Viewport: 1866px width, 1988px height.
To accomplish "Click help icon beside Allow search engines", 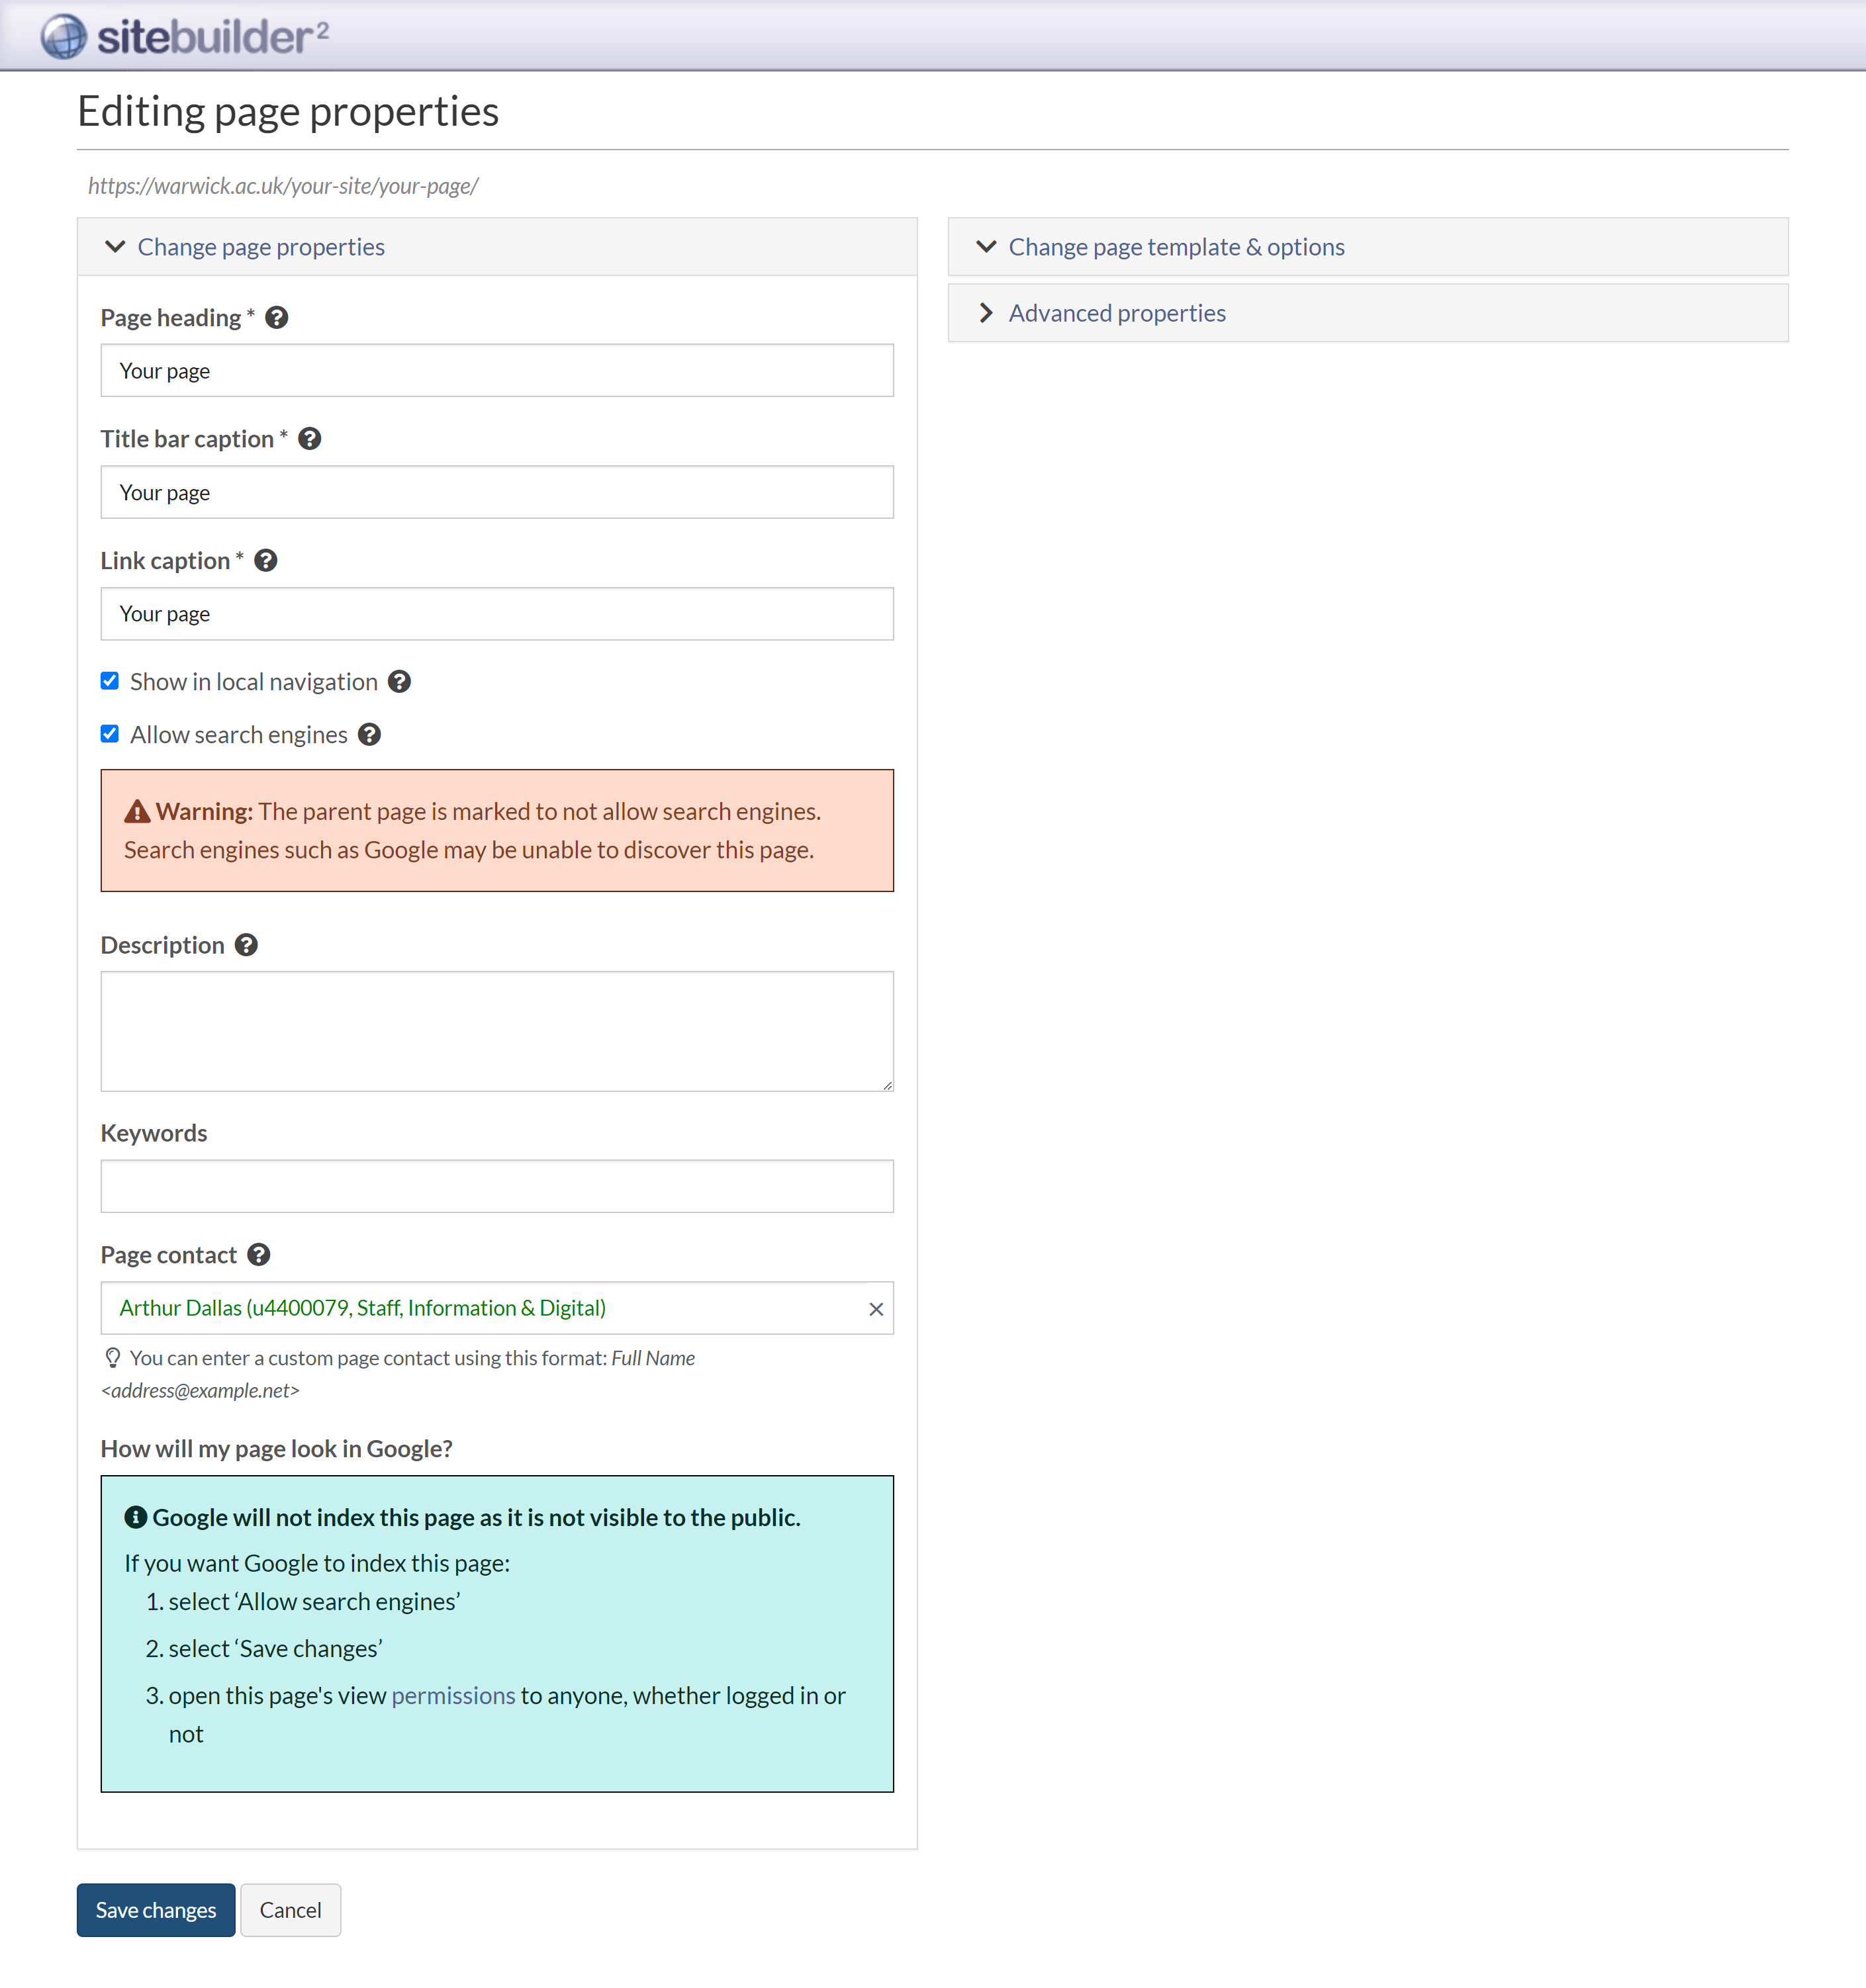I will point(369,735).
